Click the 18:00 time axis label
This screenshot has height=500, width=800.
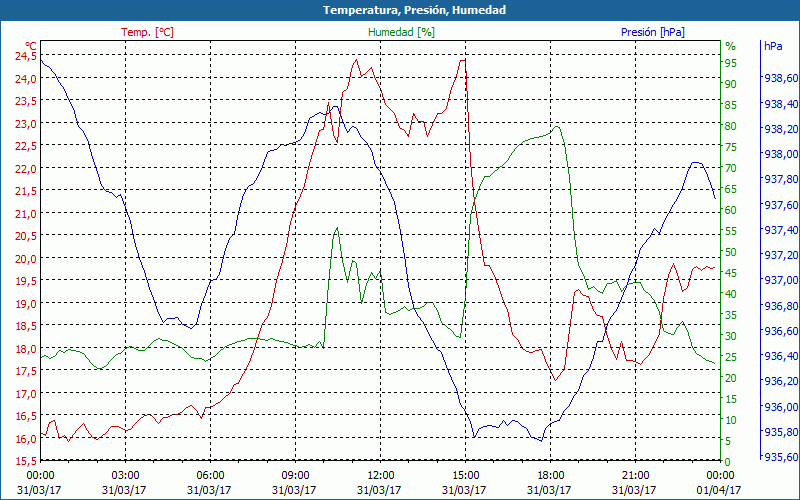tap(551, 474)
